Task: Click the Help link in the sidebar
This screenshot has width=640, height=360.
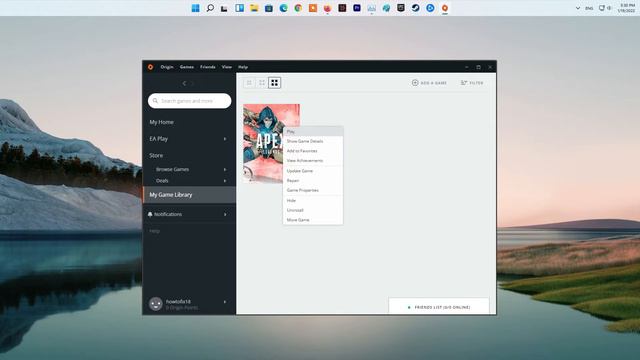Action: [154, 231]
